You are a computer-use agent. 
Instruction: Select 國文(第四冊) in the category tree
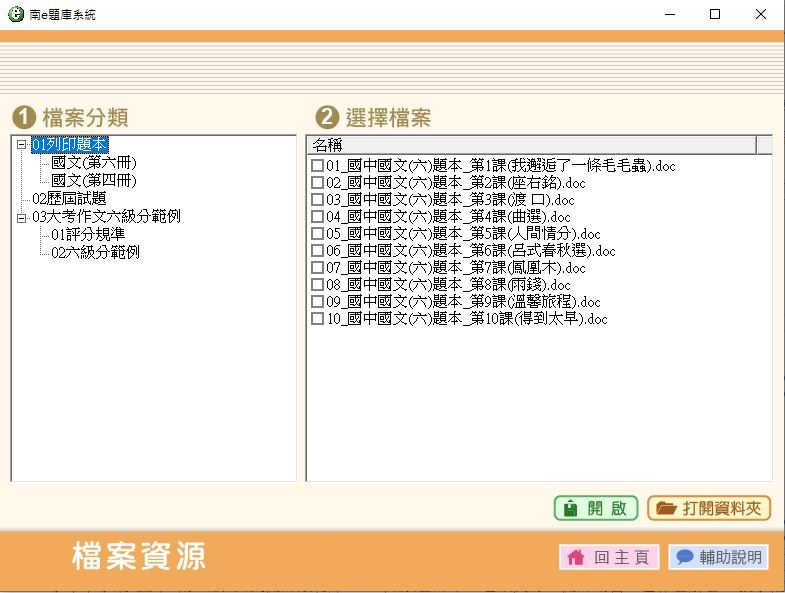[94, 181]
